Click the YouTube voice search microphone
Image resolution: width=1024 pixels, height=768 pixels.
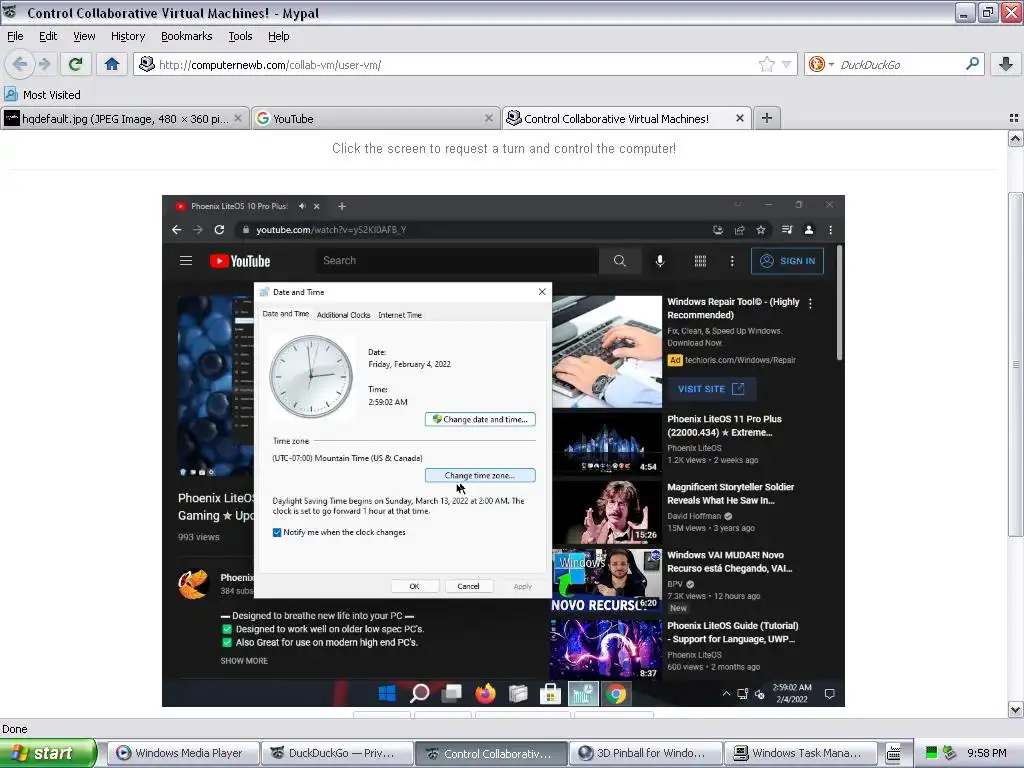pos(660,261)
